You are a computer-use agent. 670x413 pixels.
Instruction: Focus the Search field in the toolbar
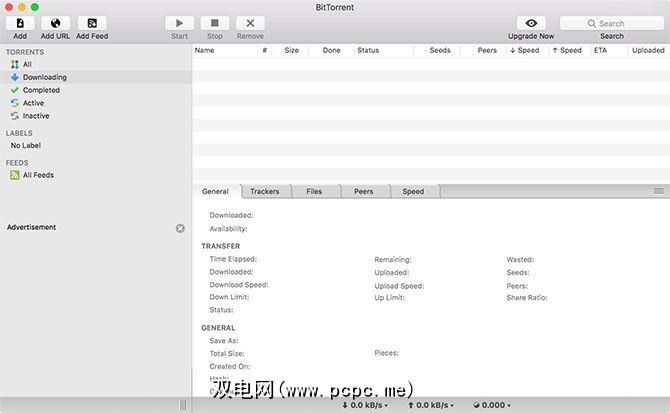(x=612, y=23)
